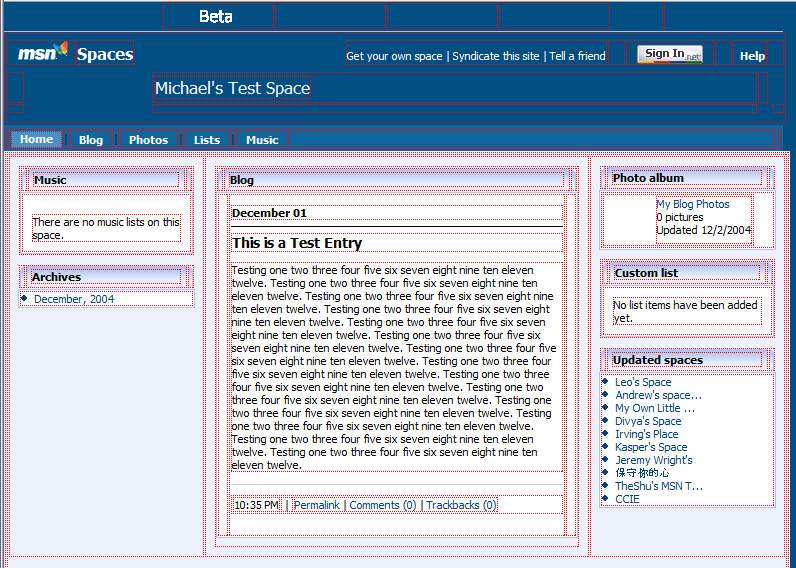Go to the Lists tab
Viewport: 796px width, 568px height.
click(207, 140)
